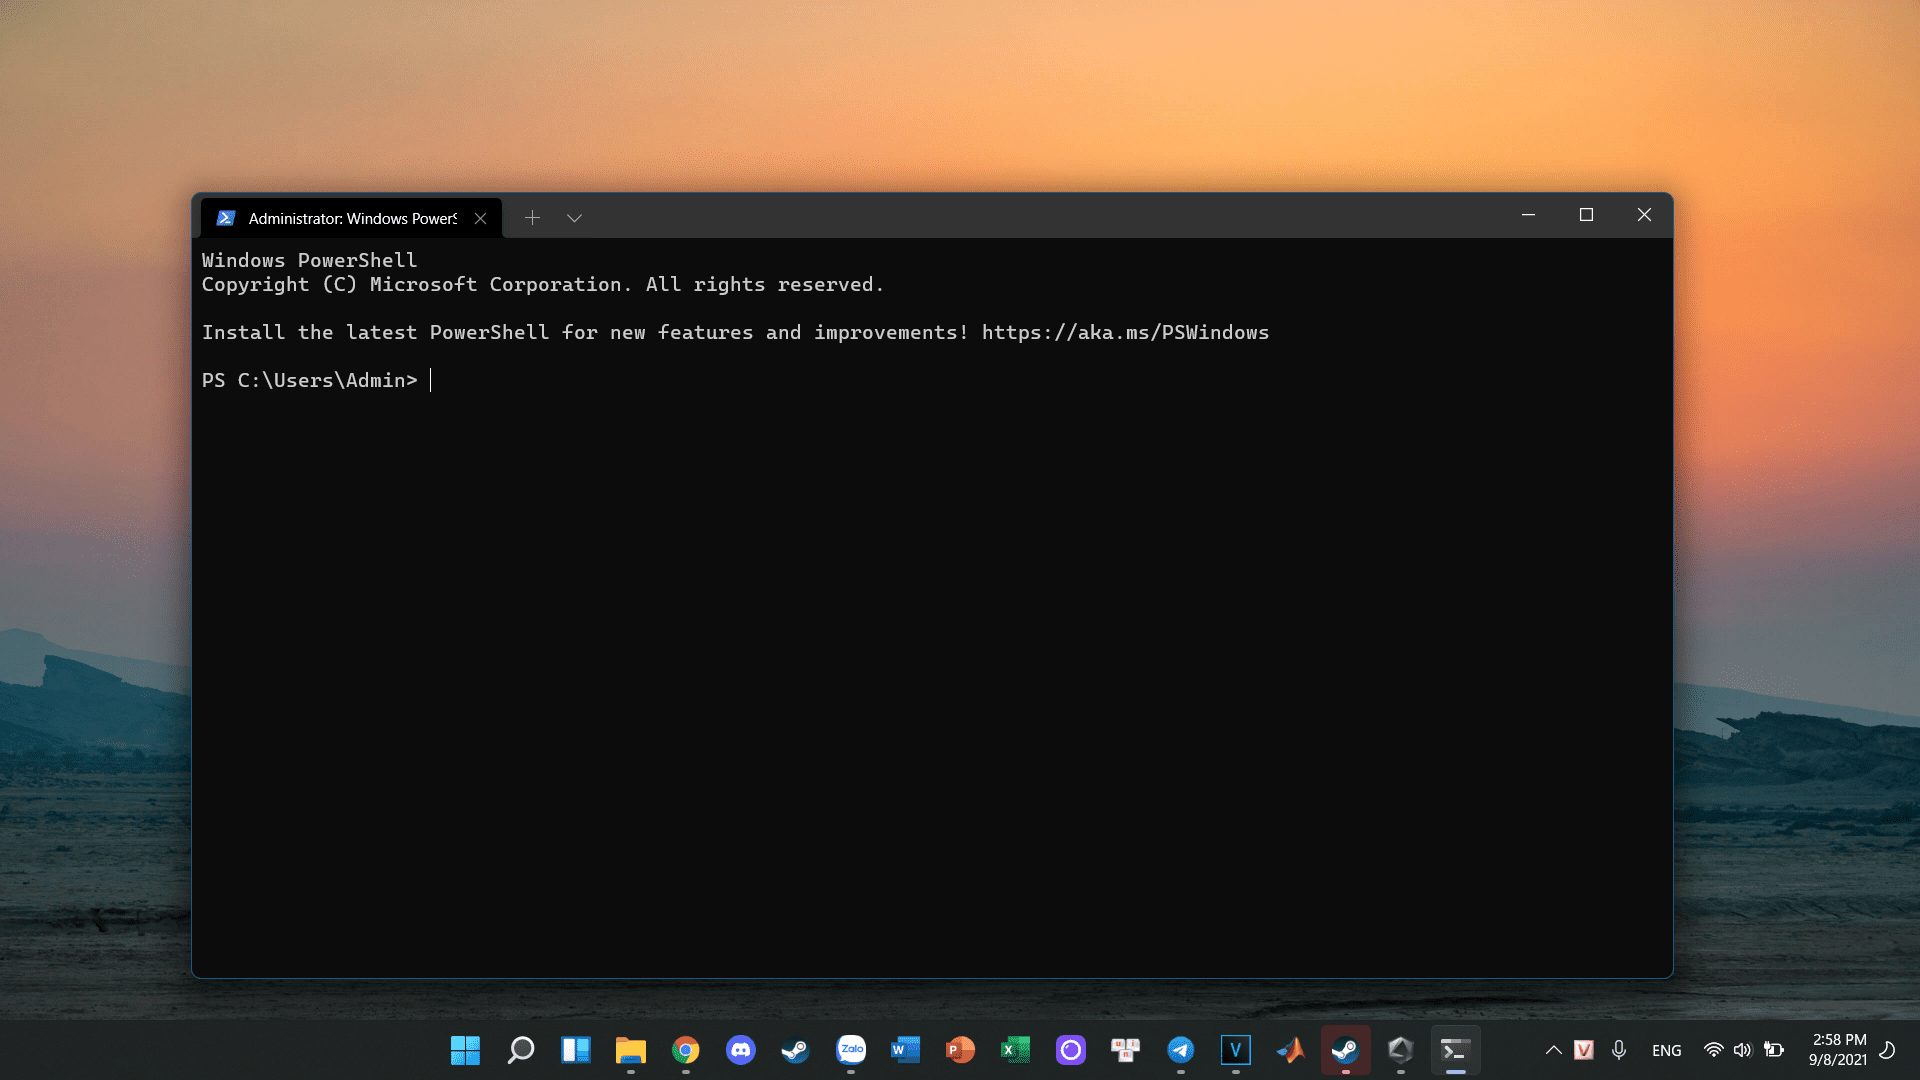Open the Unity hub icon on the taskbar
Viewport: 1920px width, 1080px height.
point(1401,1050)
